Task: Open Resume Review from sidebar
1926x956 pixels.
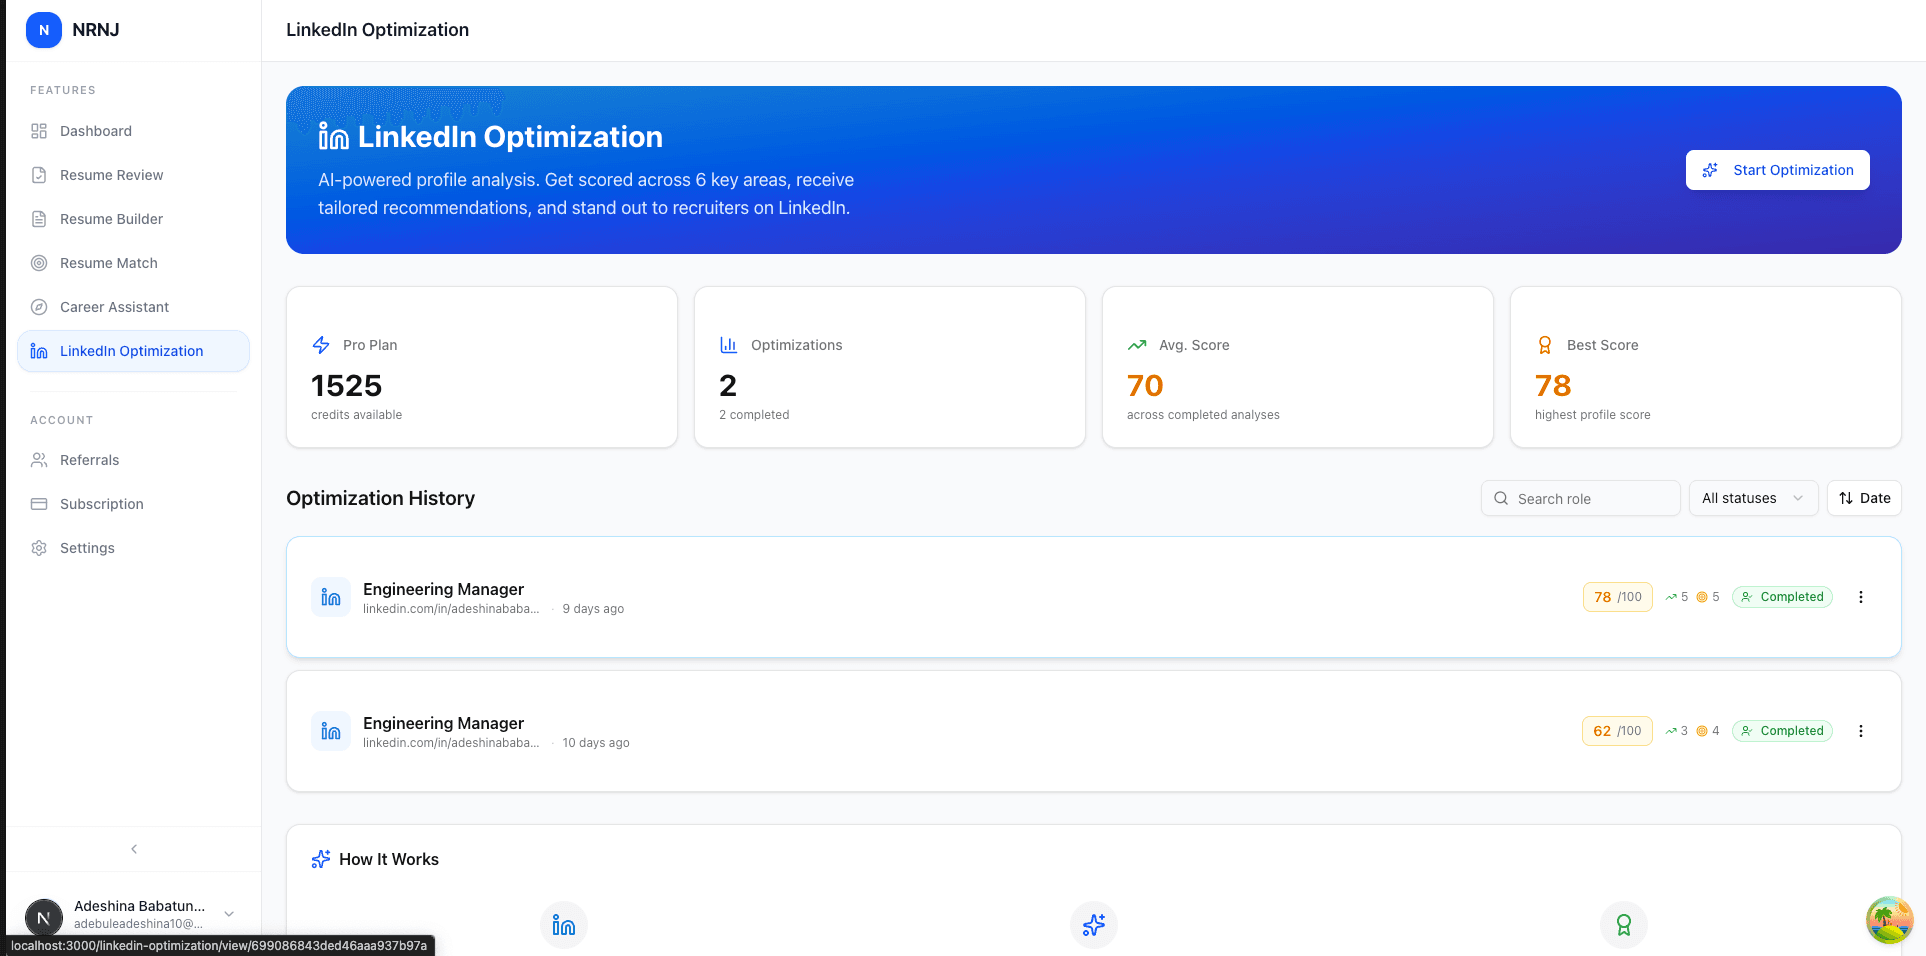Action: (111, 175)
